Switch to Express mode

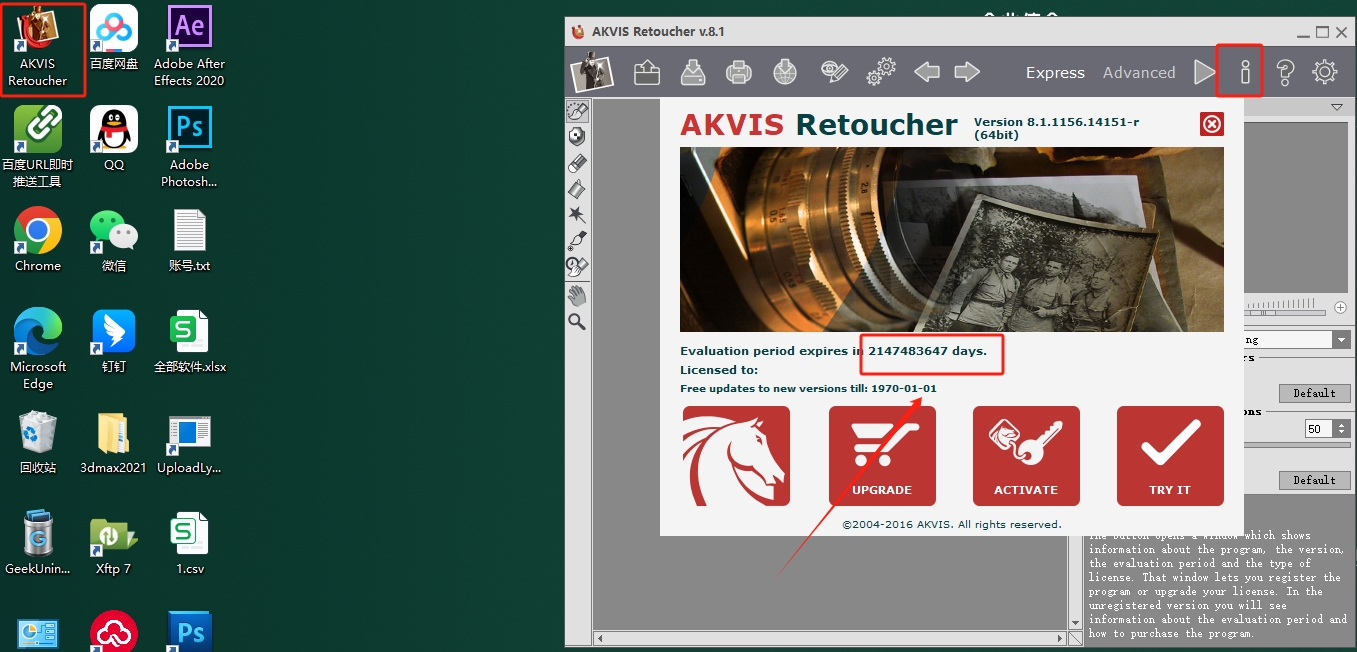point(1055,73)
